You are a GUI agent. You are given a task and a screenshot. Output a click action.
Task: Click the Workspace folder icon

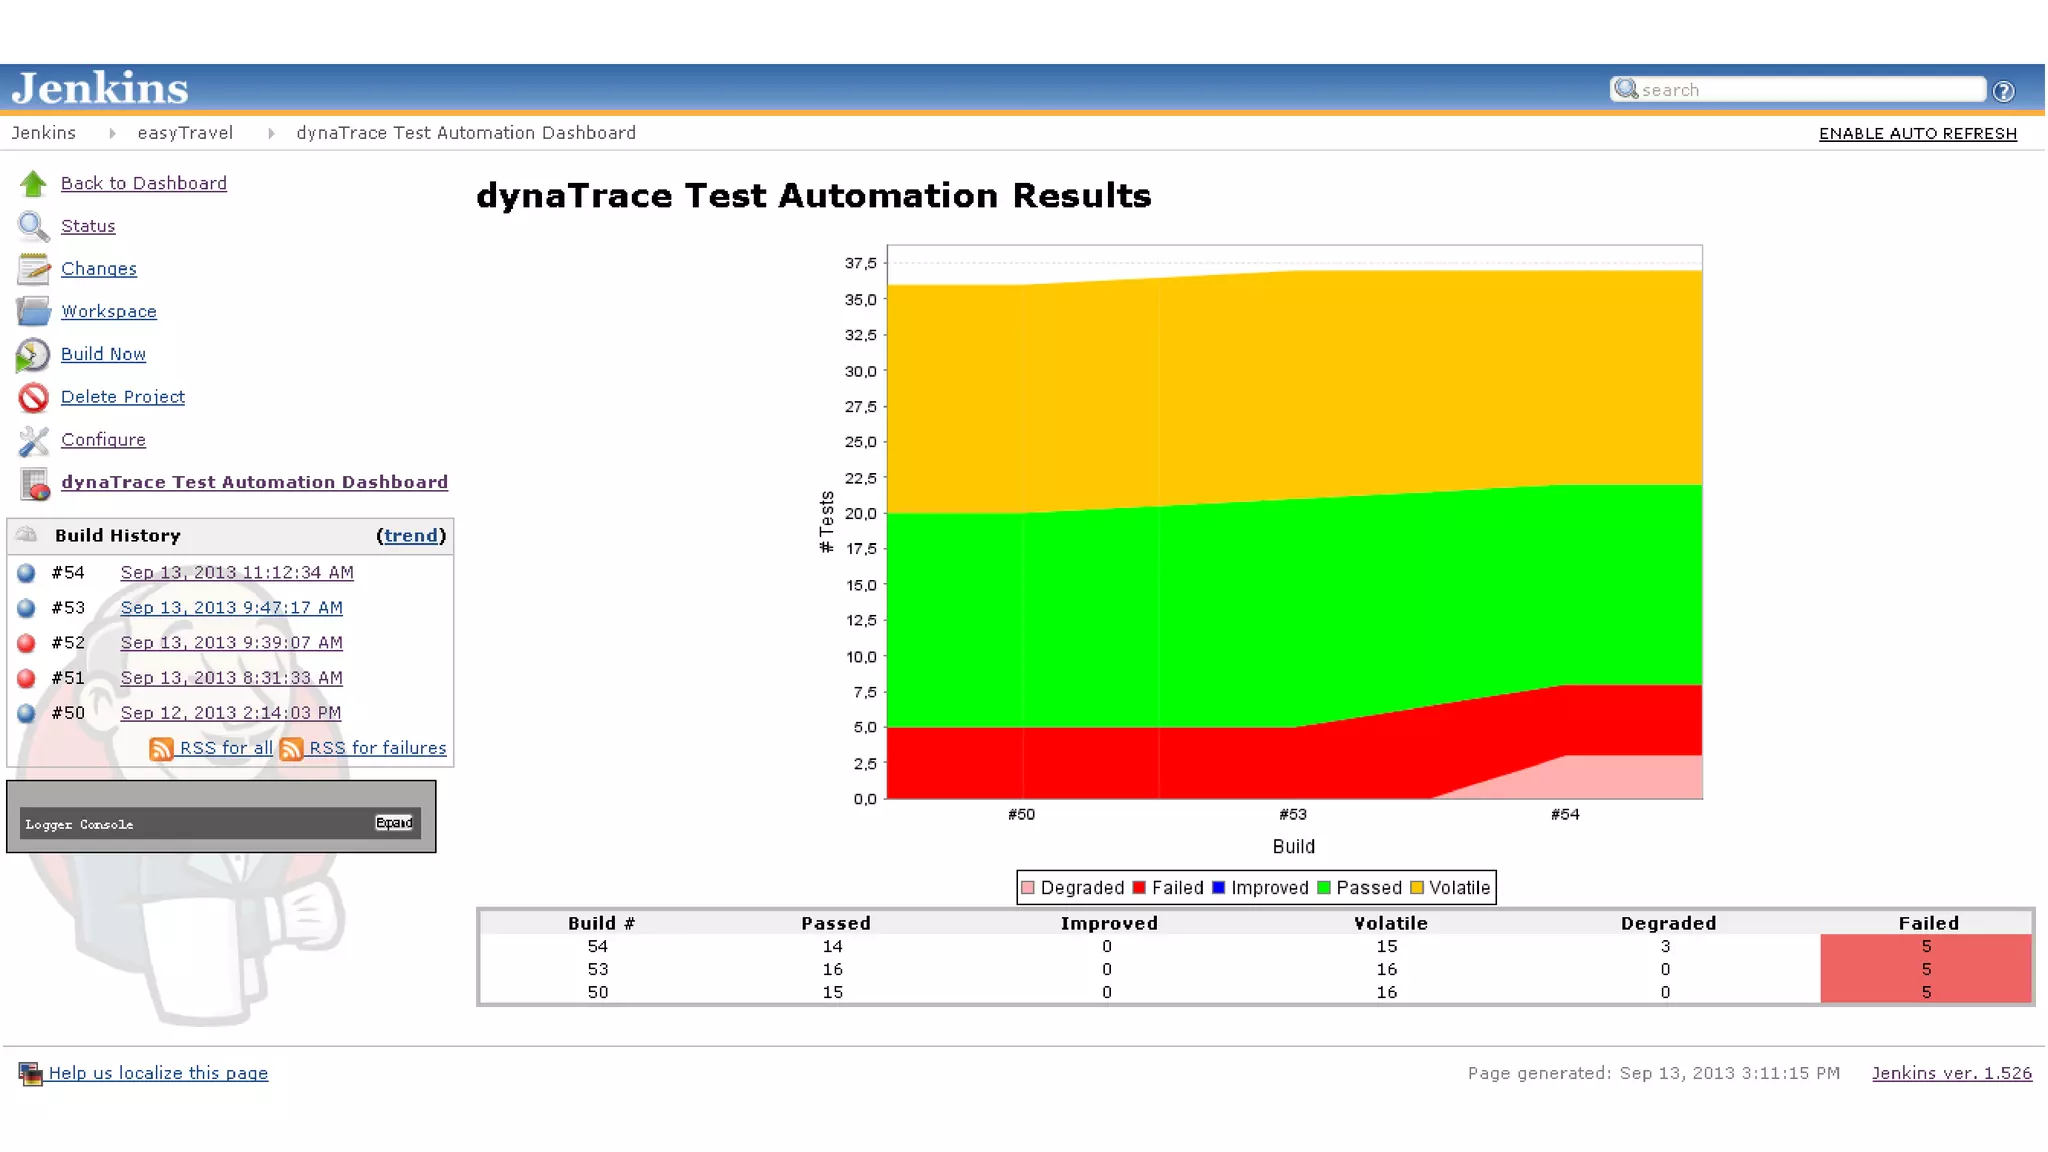tap(33, 312)
